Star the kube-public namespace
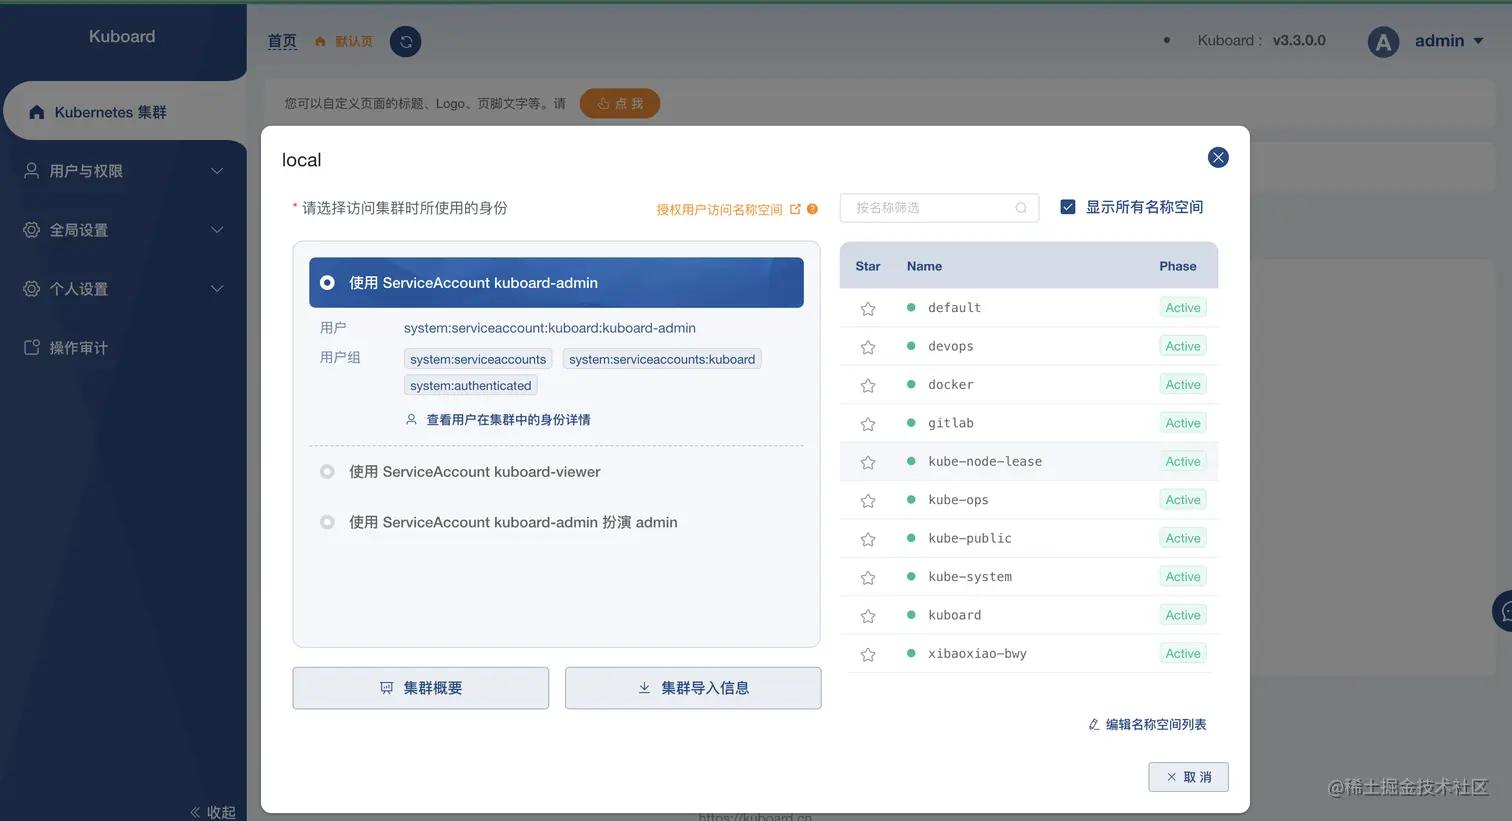The width and height of the screenshot is (1512, 821). point(868,539)
